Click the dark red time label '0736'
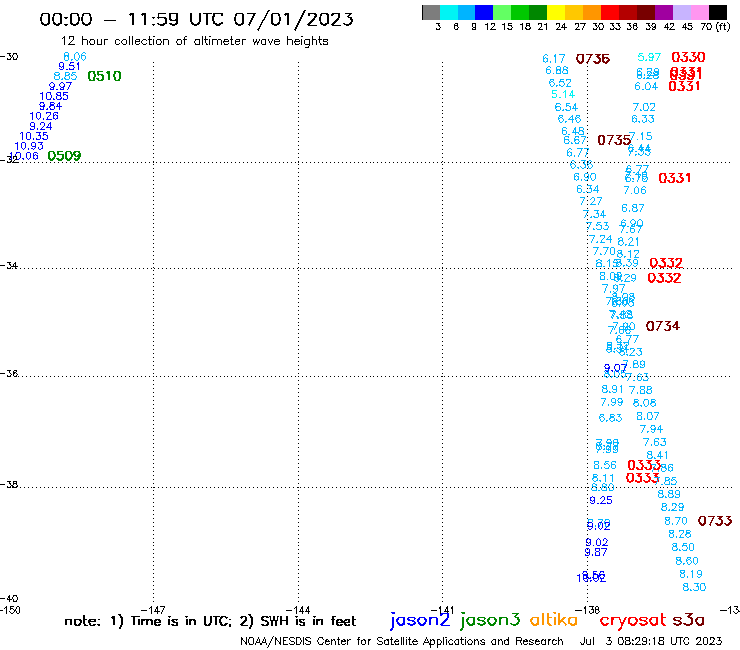 pos(593,59)
